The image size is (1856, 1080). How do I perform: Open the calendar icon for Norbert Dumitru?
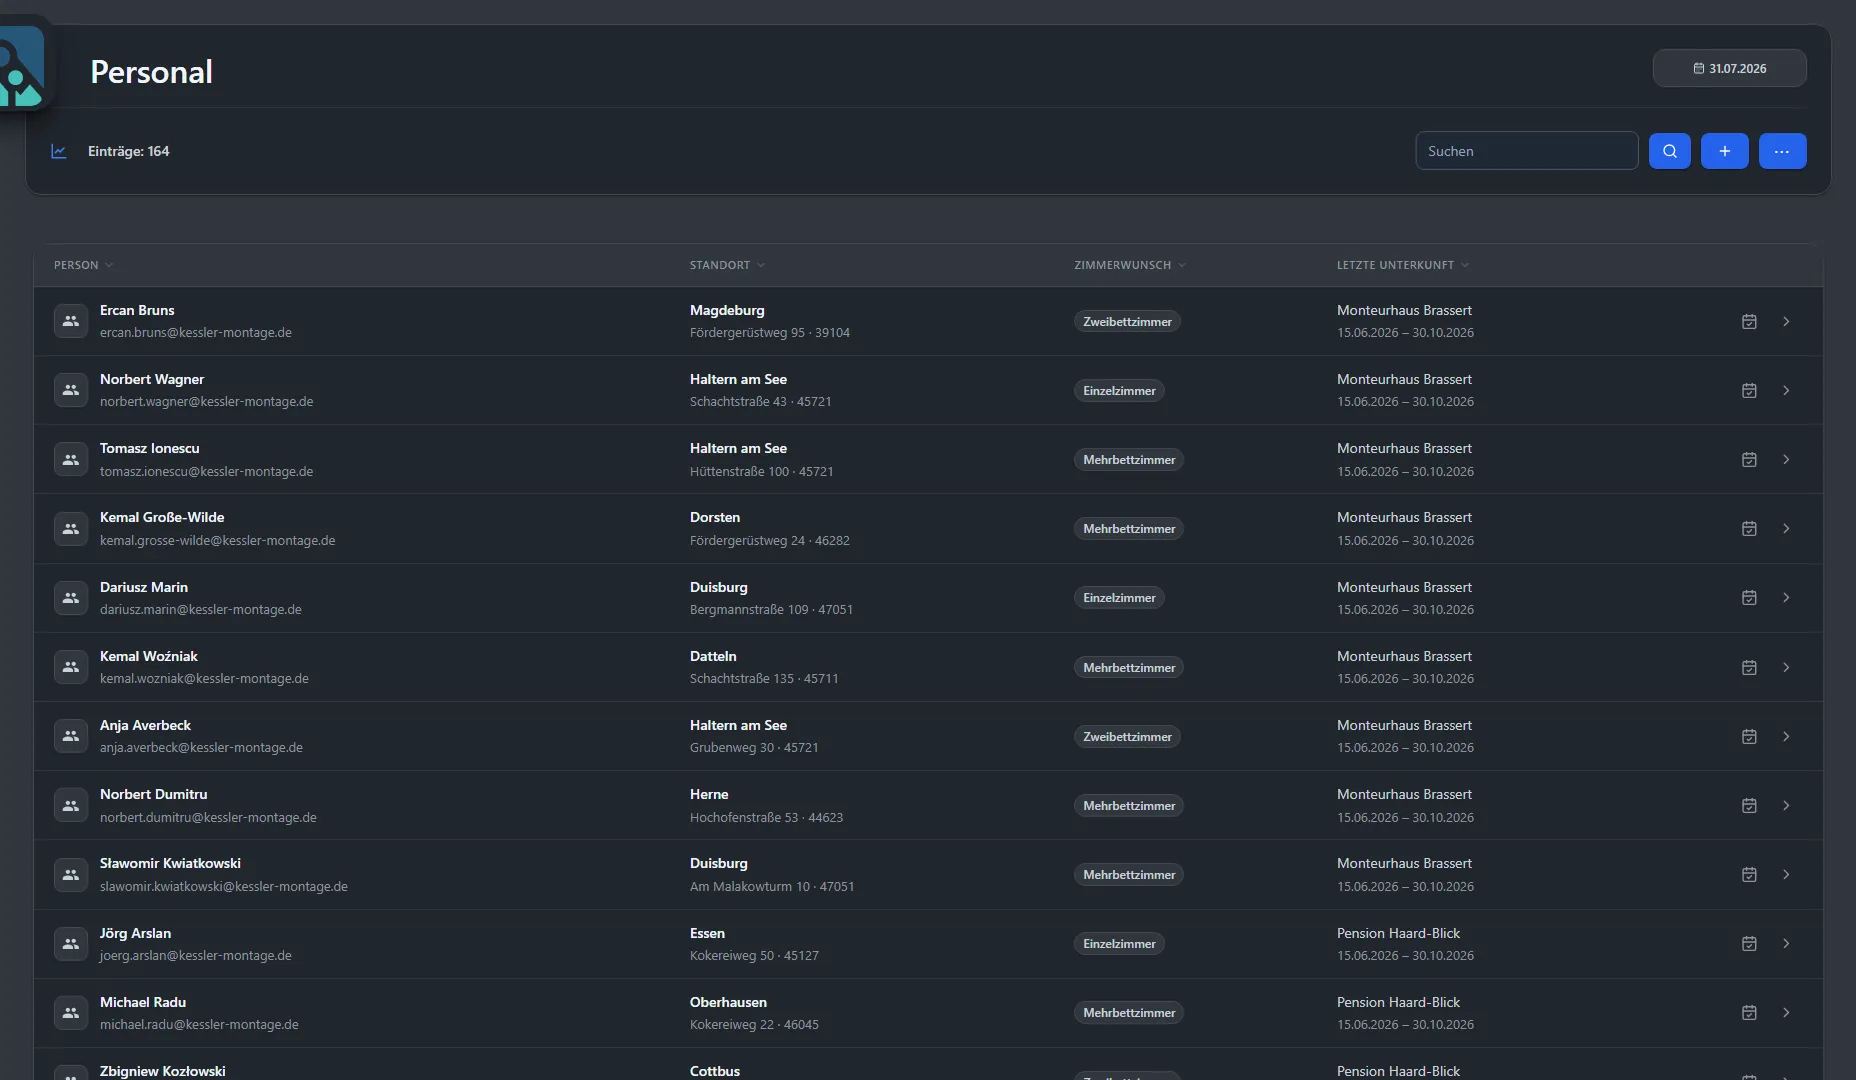(x=1749, y=805)
